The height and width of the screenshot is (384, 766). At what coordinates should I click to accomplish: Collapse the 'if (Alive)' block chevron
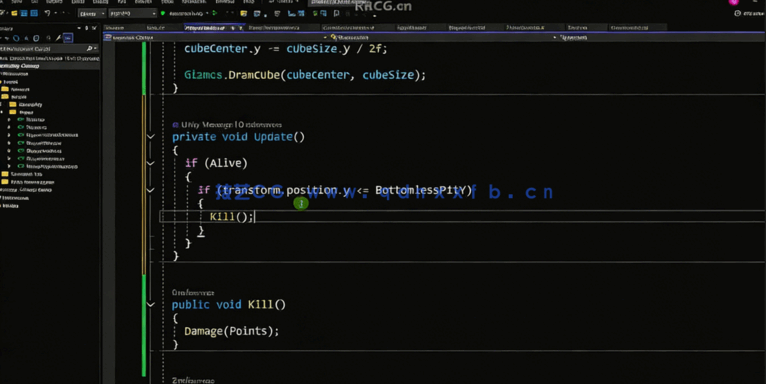point(151,163)
